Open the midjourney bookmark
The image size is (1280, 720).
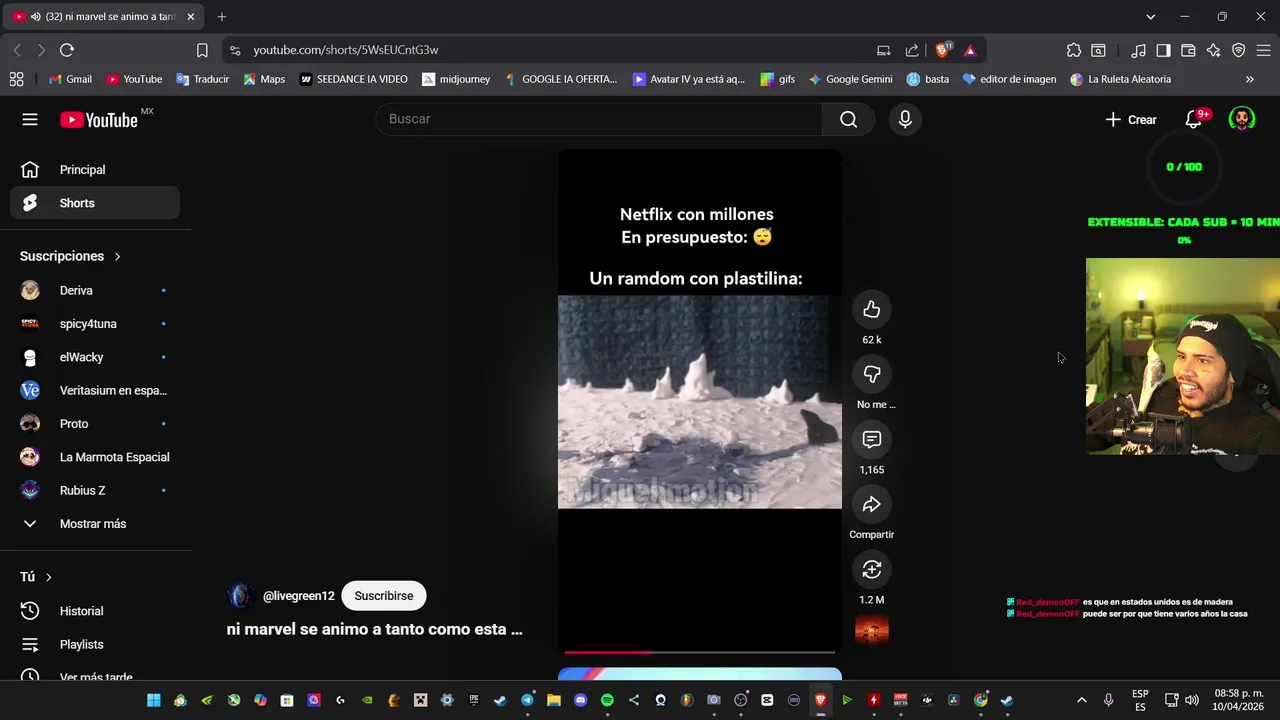[x=456, y=79]
